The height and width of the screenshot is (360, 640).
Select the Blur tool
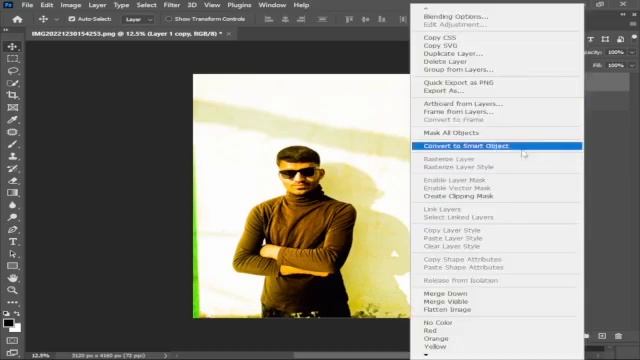(12, 205)
